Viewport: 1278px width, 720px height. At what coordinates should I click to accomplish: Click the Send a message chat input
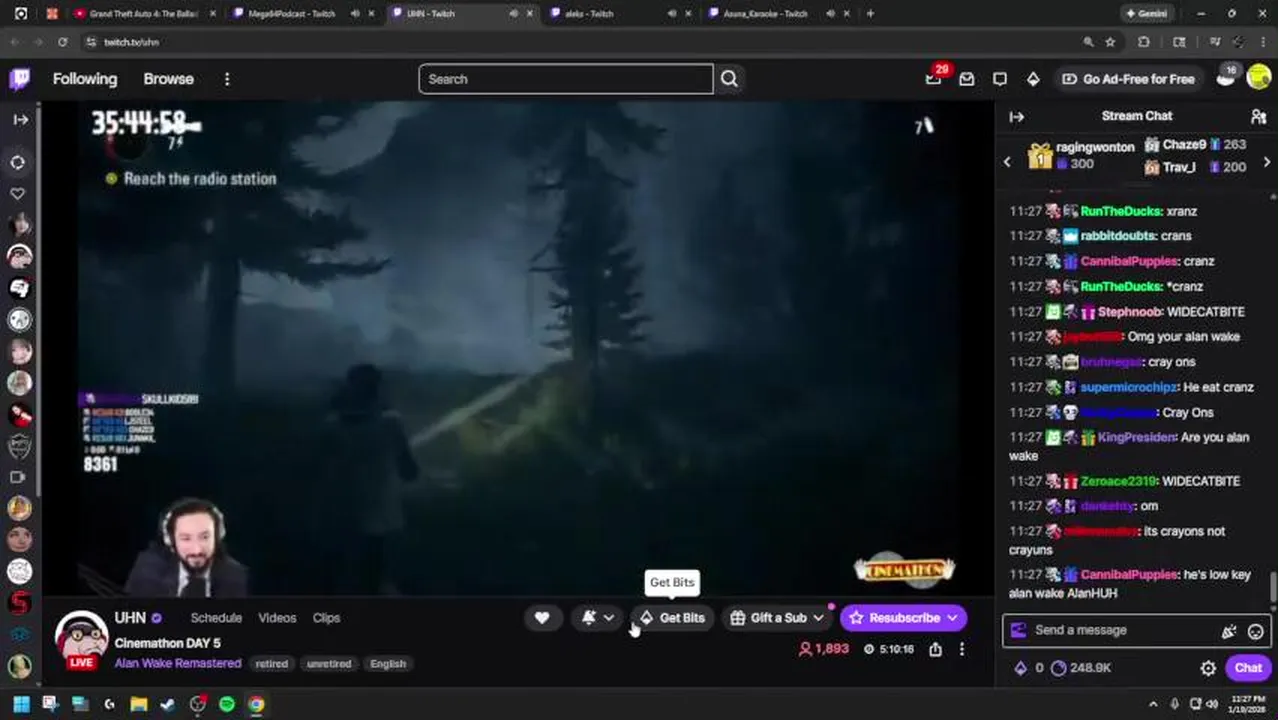point(1118,630)
